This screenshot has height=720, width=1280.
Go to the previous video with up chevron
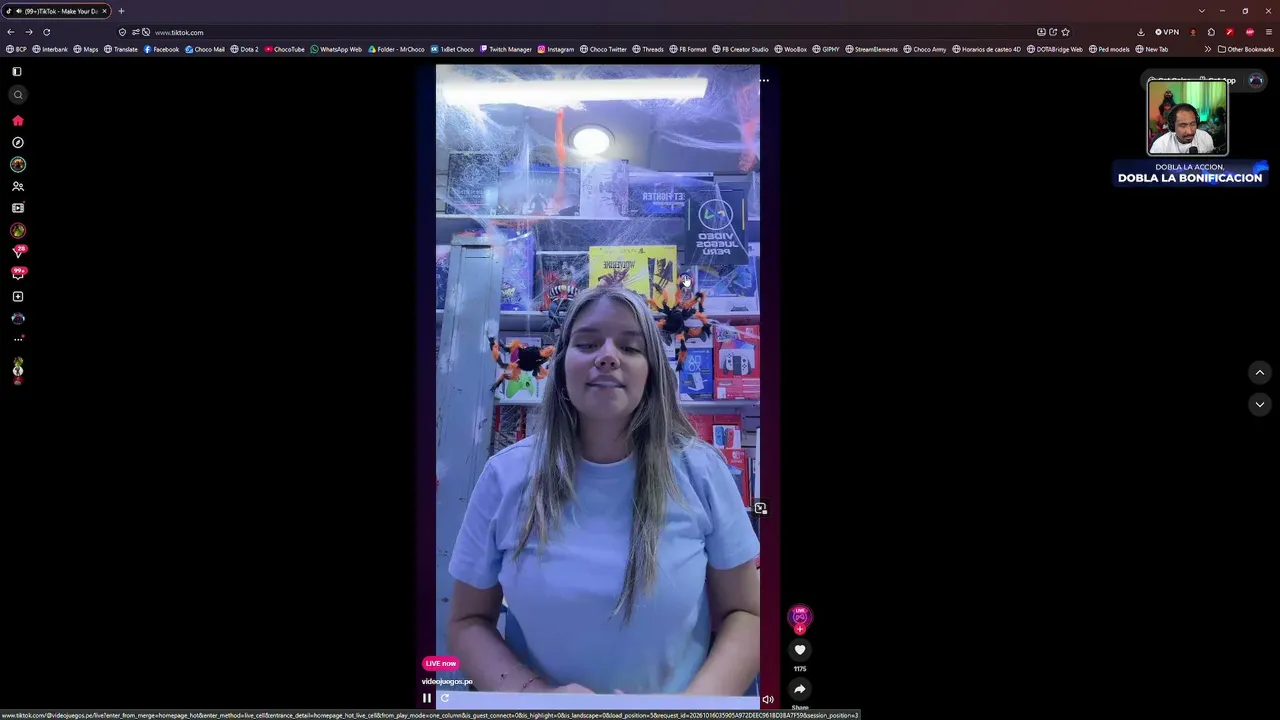click(1260, 373)
